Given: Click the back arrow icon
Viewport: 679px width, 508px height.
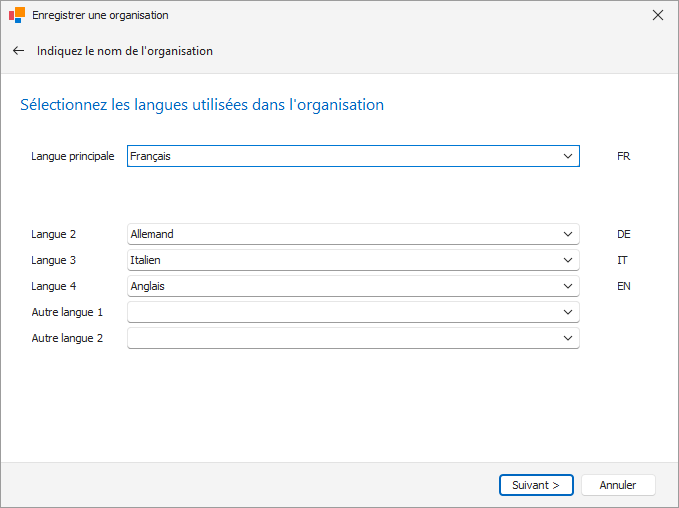Looking at the screenshot, I should pos(18,51).
